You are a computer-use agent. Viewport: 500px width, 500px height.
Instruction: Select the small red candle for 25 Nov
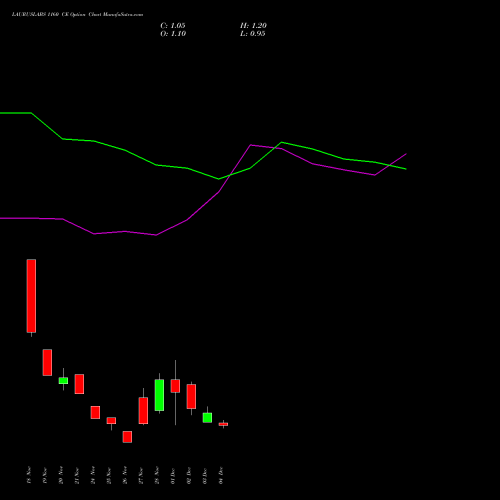[111, 421]
